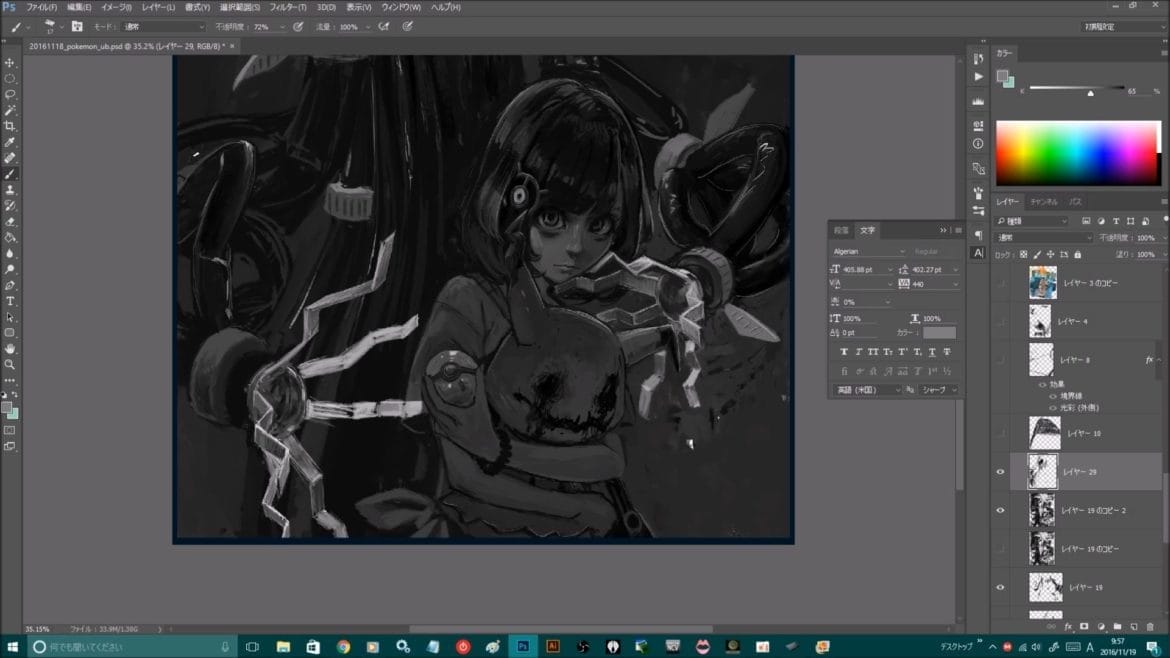Create a new layer with the new-layer icon
The image size is (1170, 658).
pyautogui.click(x=1134, y=626)
